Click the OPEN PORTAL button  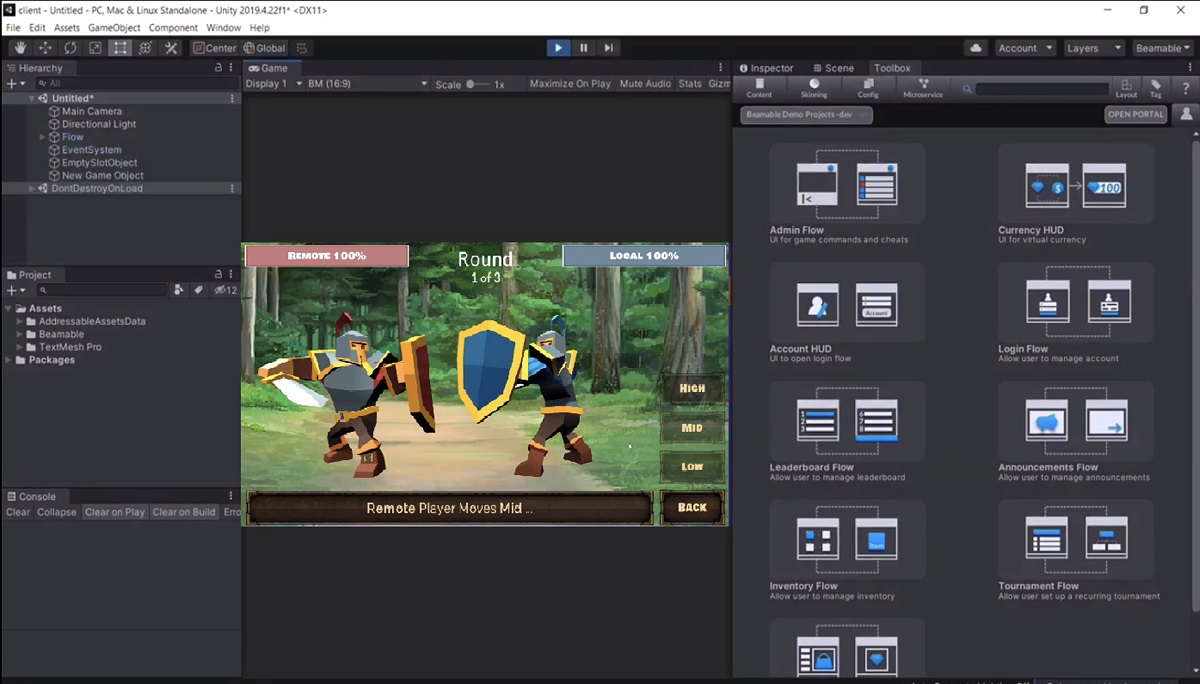pos(1136,115)
